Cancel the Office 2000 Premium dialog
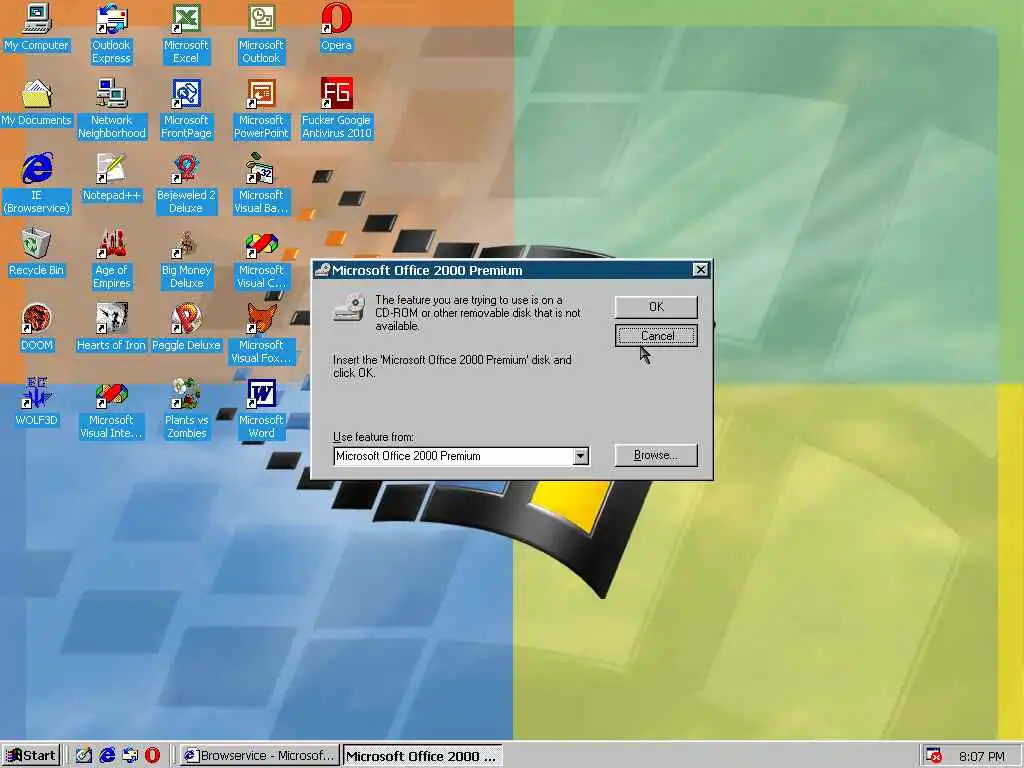 coord(656,336)
